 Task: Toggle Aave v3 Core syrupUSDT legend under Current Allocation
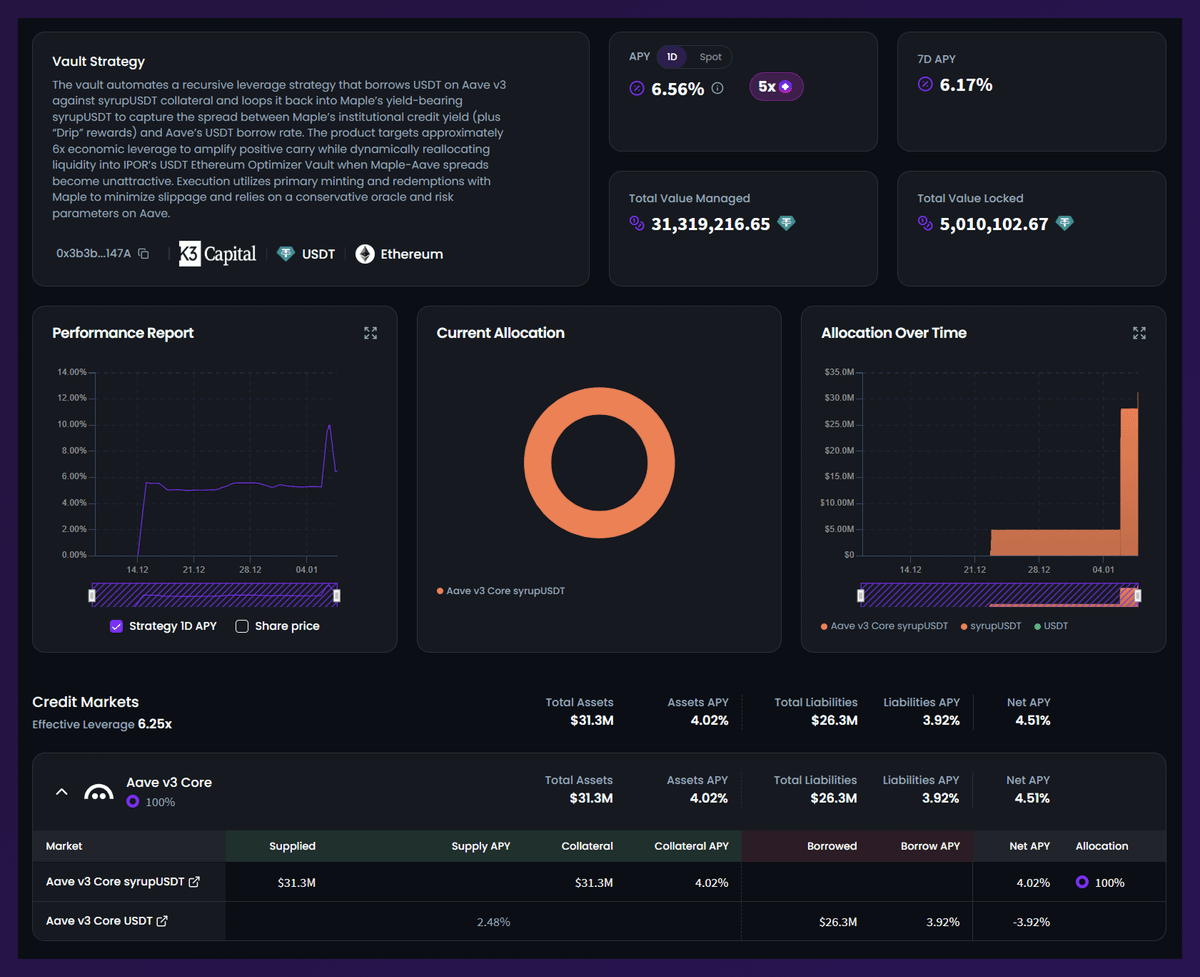pyautogui.click(x=500, y=591)
